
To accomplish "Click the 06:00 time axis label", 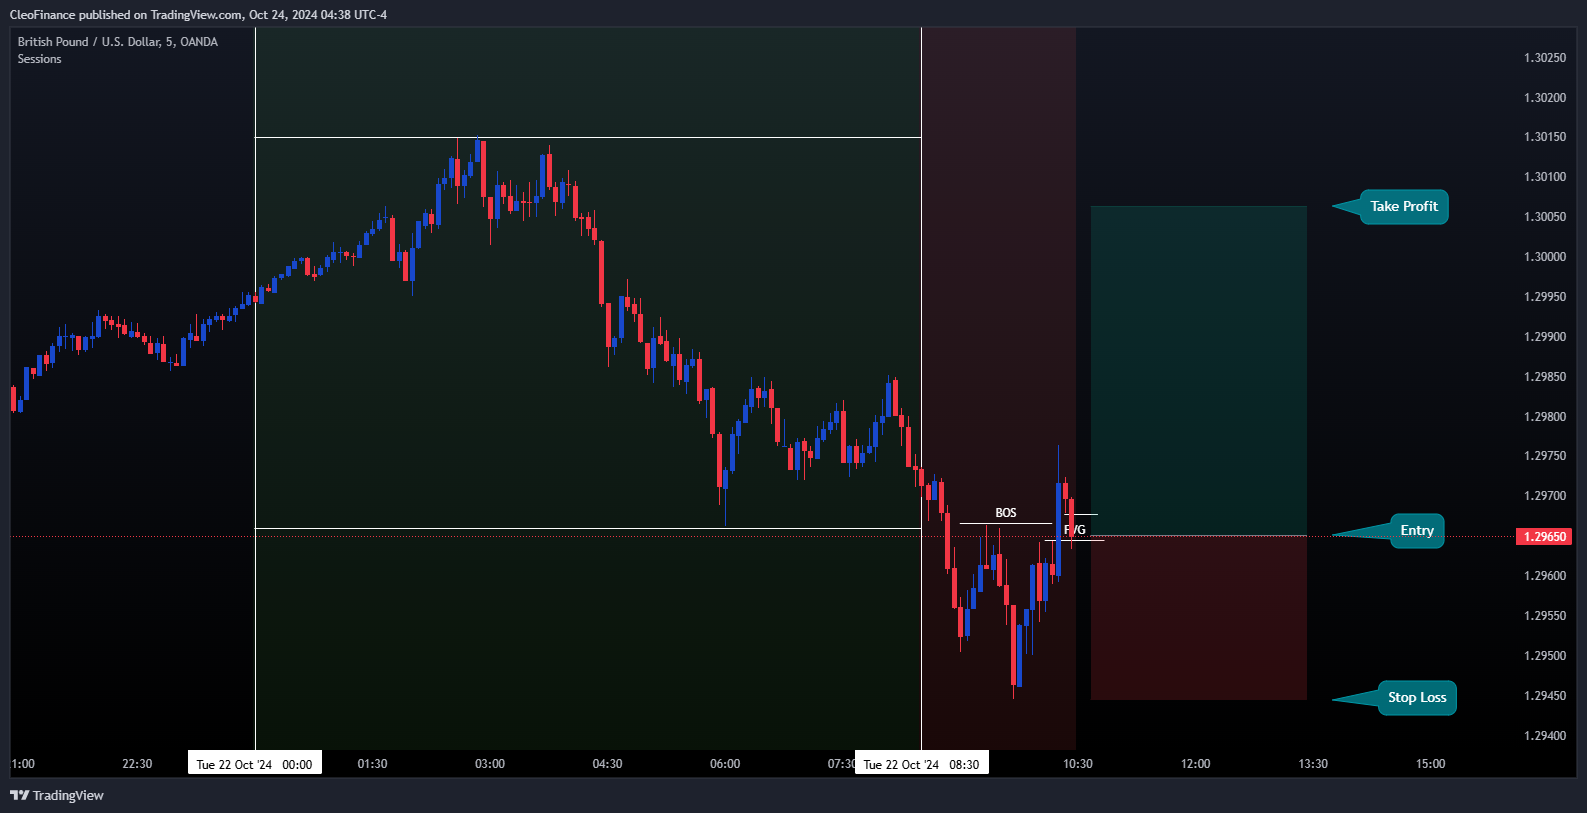I will click(725, 764).
